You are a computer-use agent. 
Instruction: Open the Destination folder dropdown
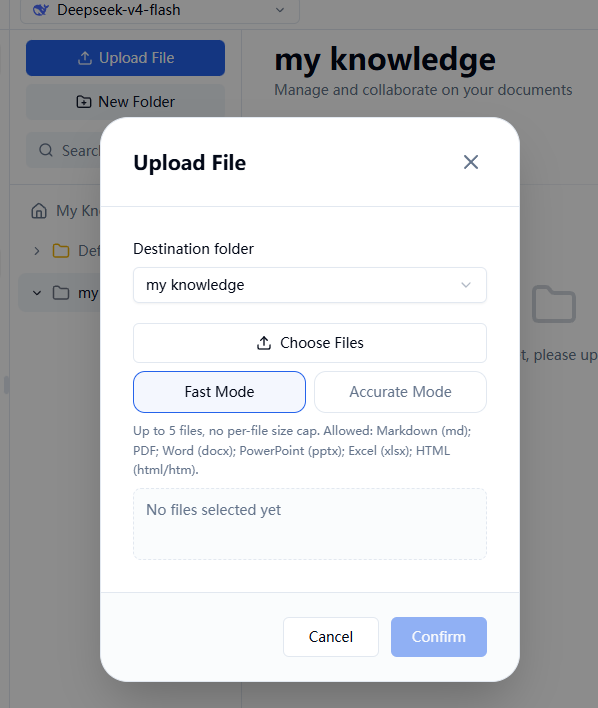click(x=310, y=285)
